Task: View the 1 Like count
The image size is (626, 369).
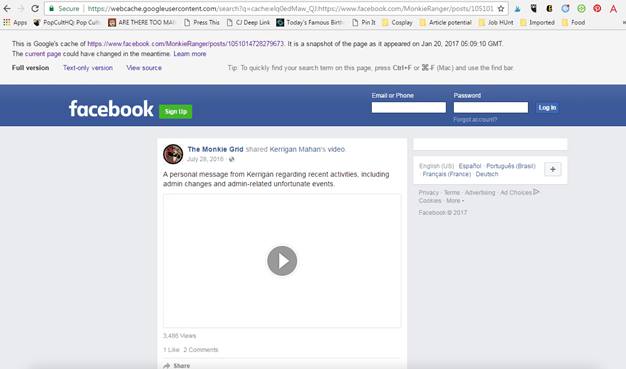Action: click(171, 350)
